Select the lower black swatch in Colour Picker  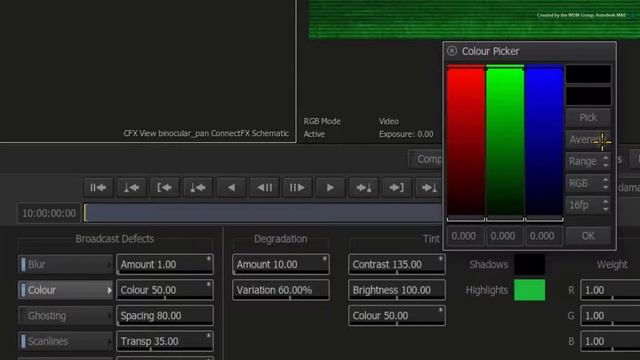[x=588, y=96]
